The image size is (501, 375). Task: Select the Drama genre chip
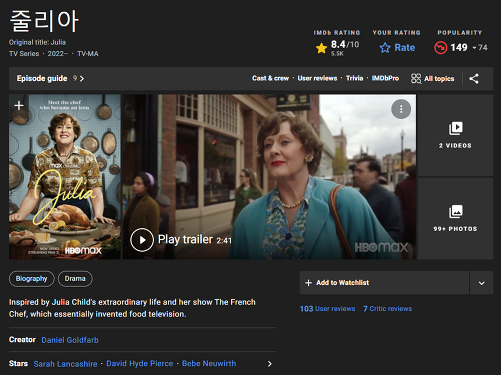[75, 279]
